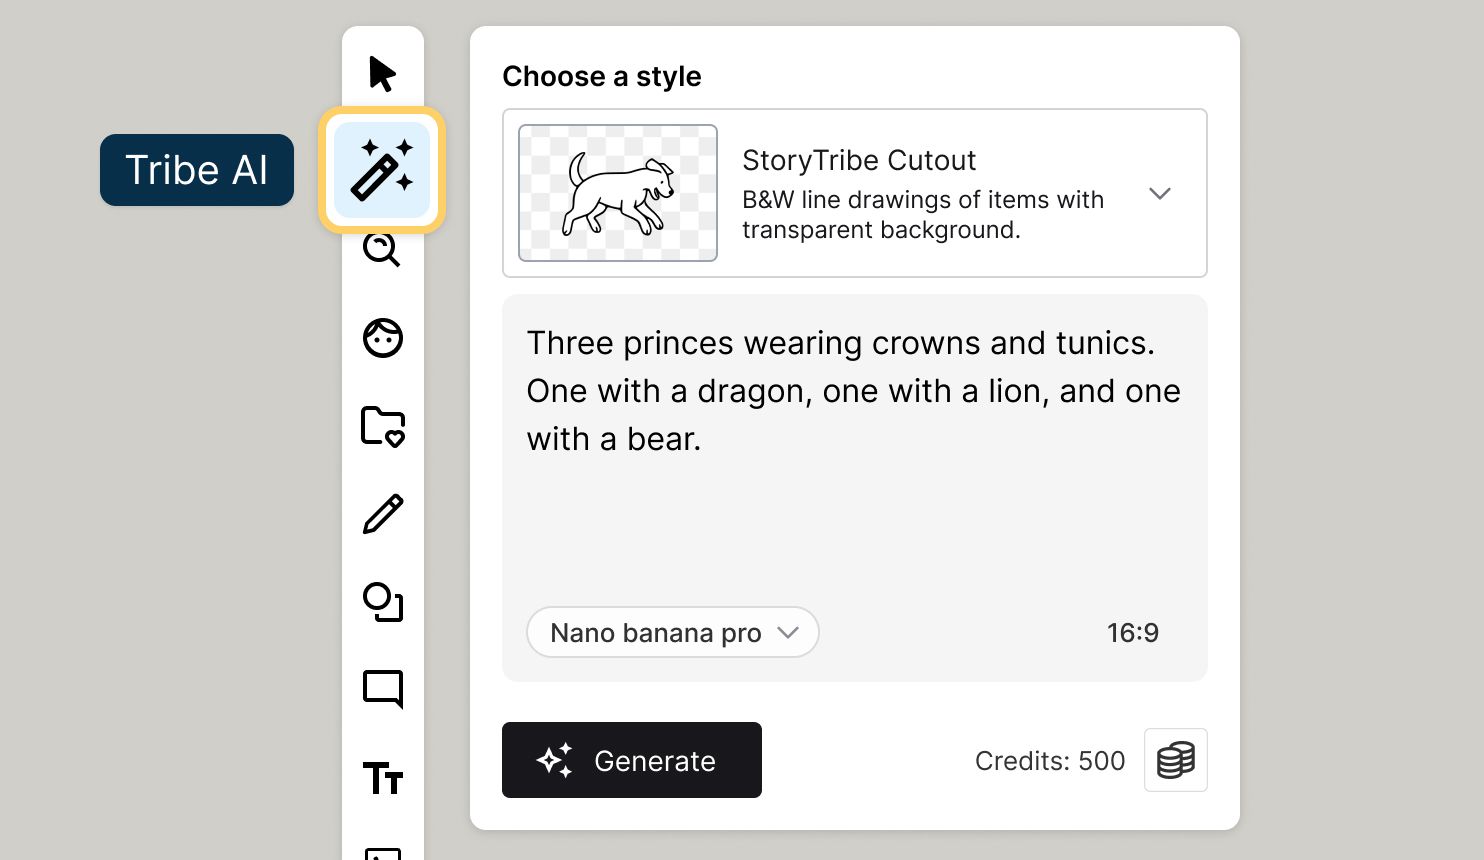Open the image tool at the toolbar bottom
1484x860 pixels.
[382, 851]
